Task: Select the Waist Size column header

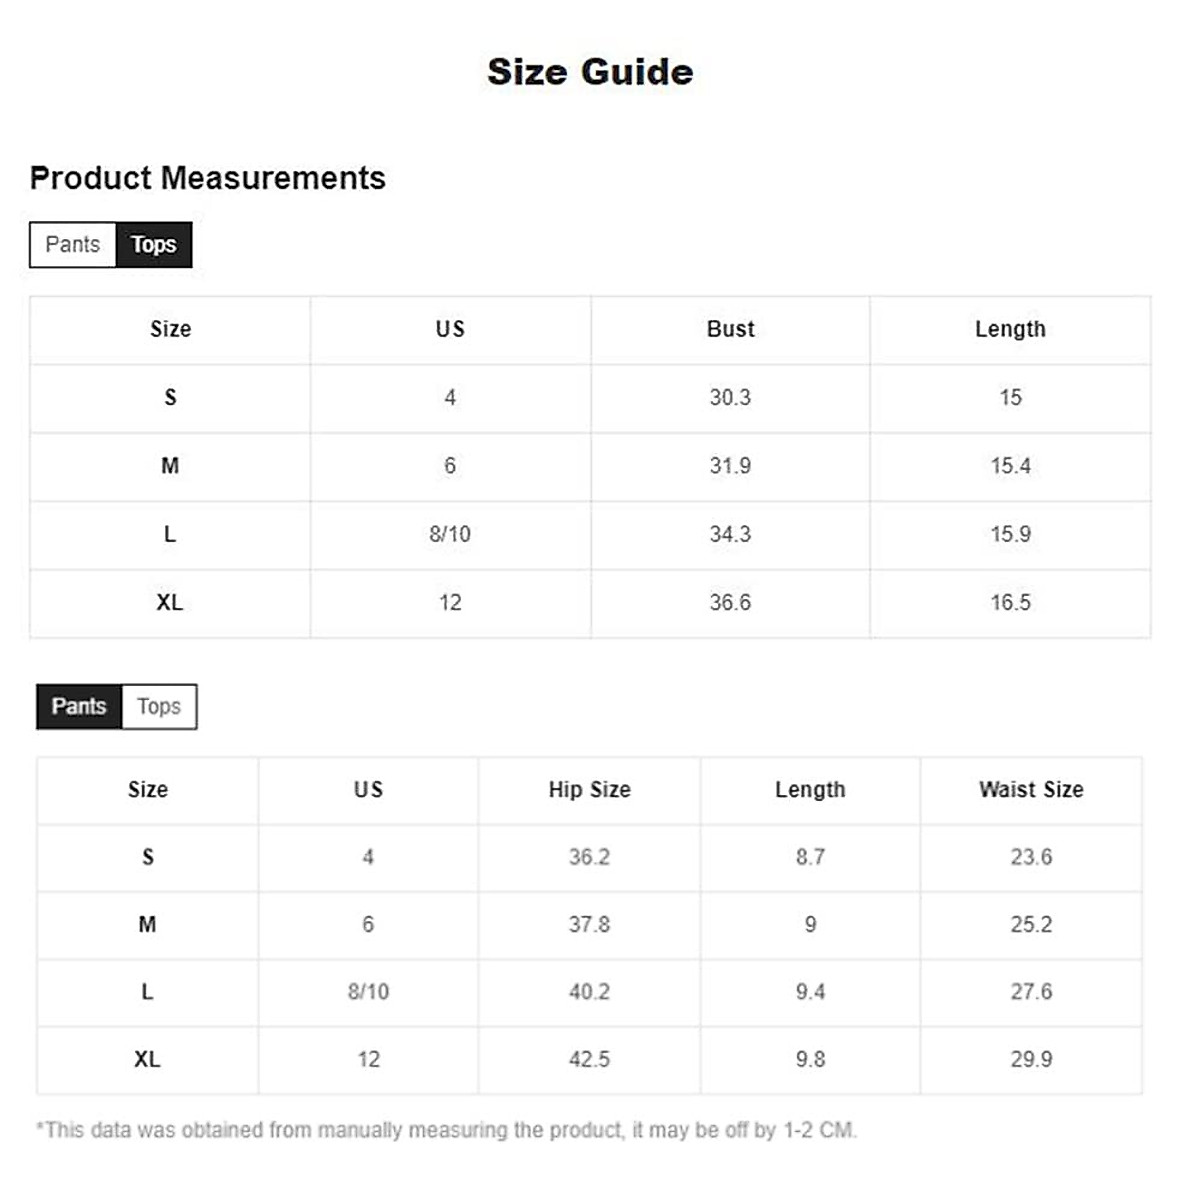Action: click(x=1031, y=790)
